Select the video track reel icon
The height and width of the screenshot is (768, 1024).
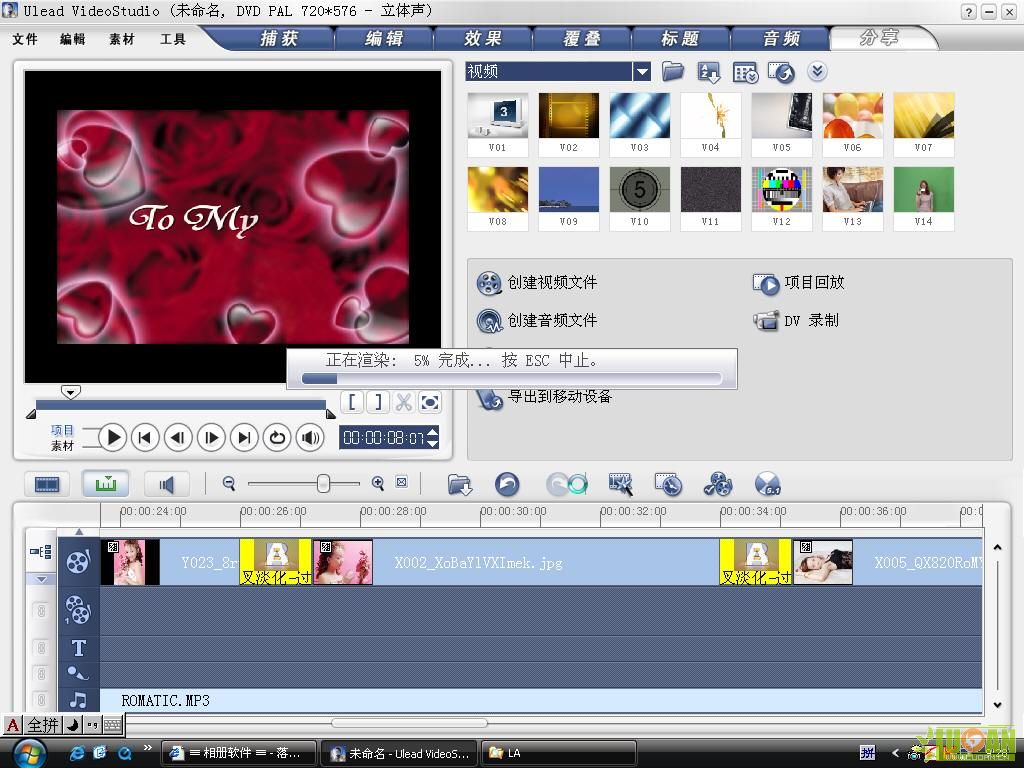[78, 561]
